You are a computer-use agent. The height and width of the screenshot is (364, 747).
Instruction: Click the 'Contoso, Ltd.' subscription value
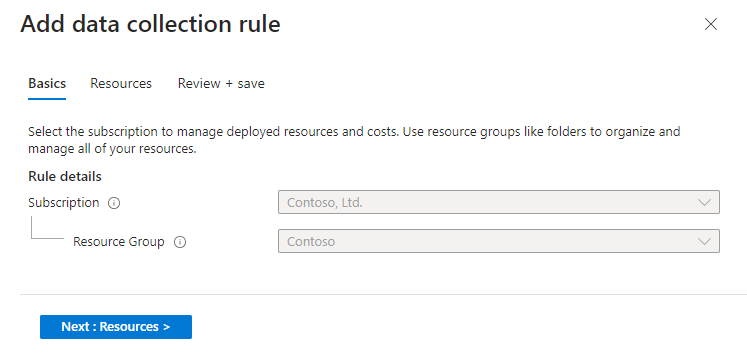[324, 203]
